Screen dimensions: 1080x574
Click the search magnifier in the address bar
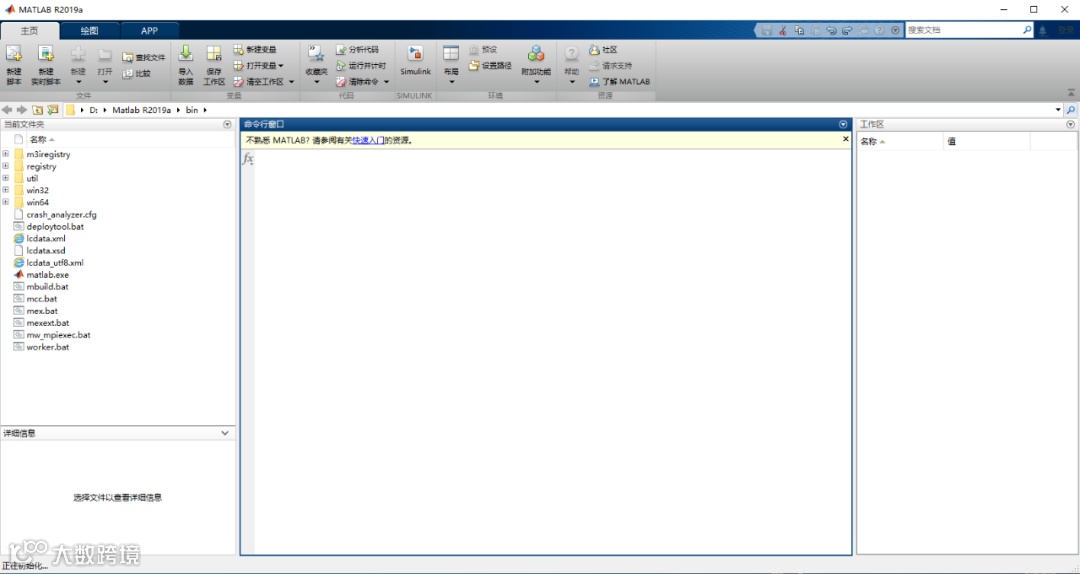click(x=1071, y=110)
